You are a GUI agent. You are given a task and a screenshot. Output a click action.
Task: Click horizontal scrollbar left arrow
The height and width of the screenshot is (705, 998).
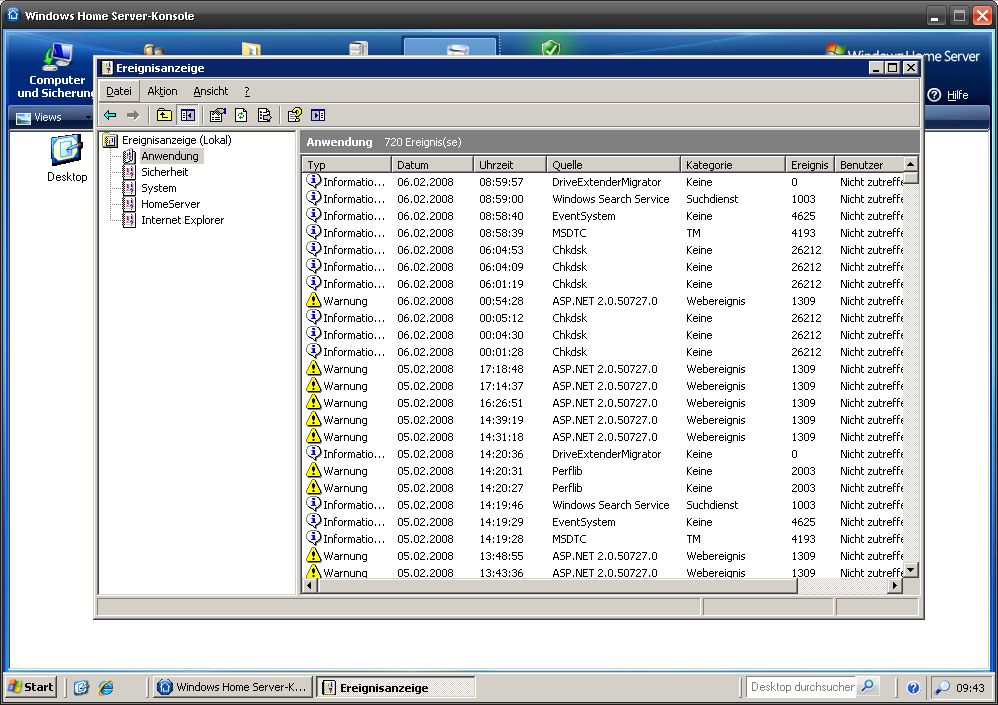(x=310, y=585)
